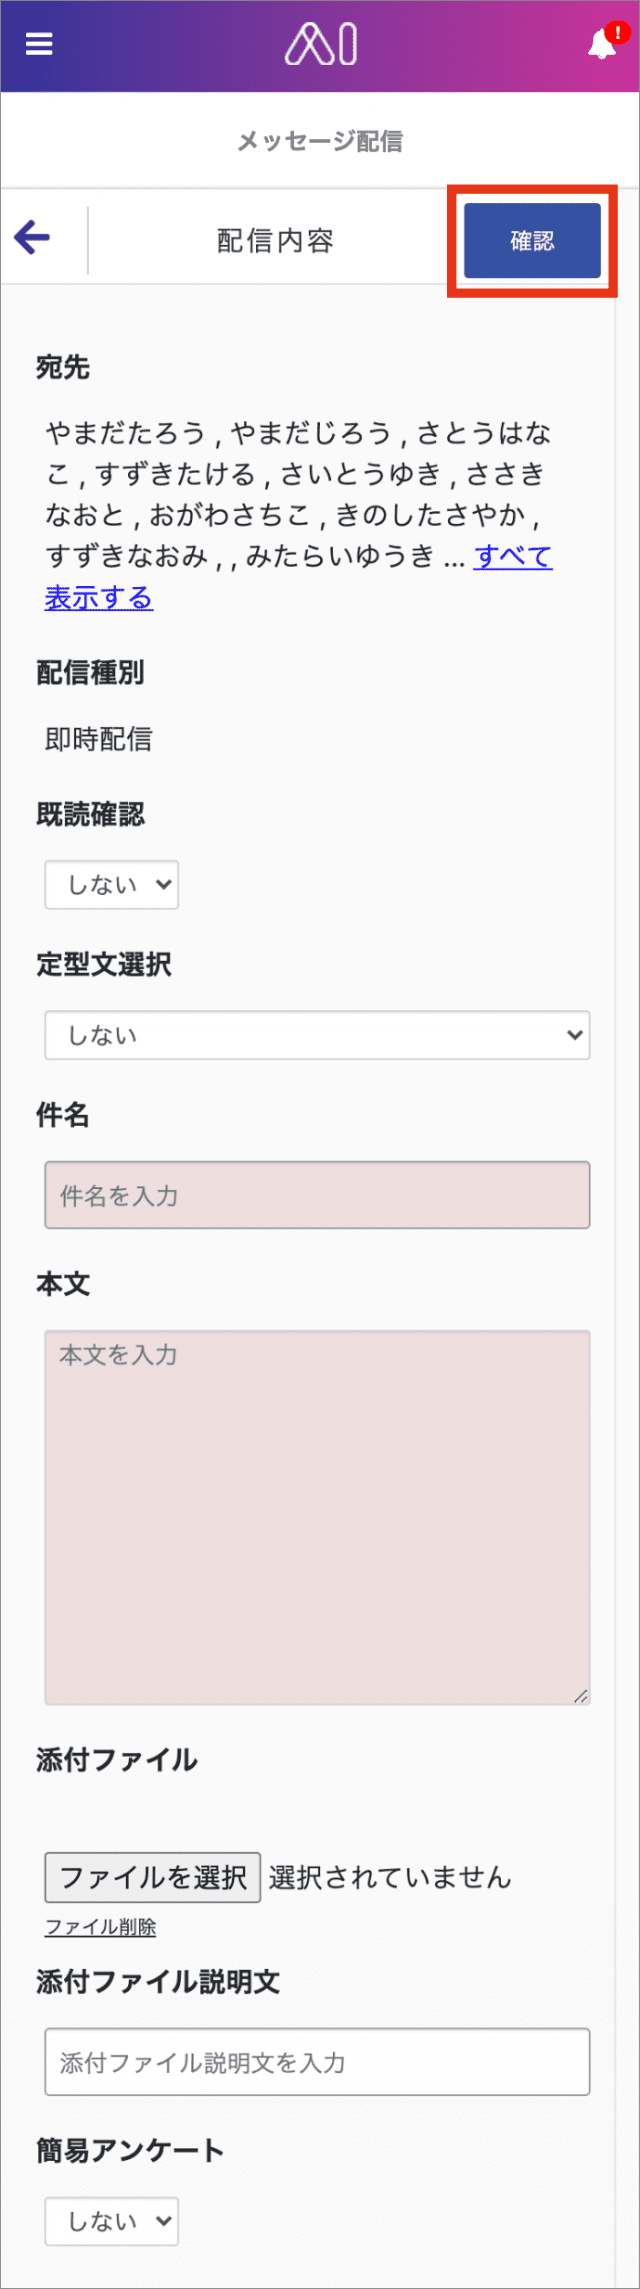This screenshot has width=640, height=2289.
Task: Focus the 添付ファイル説明文 input field
Action: pos(317,2061)
